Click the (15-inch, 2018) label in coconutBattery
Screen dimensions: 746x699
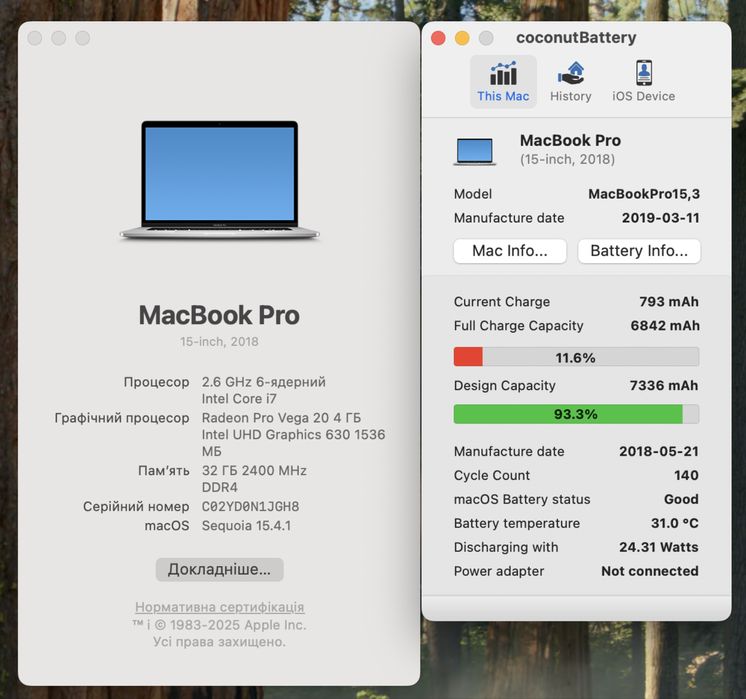[x=567, y=159]
